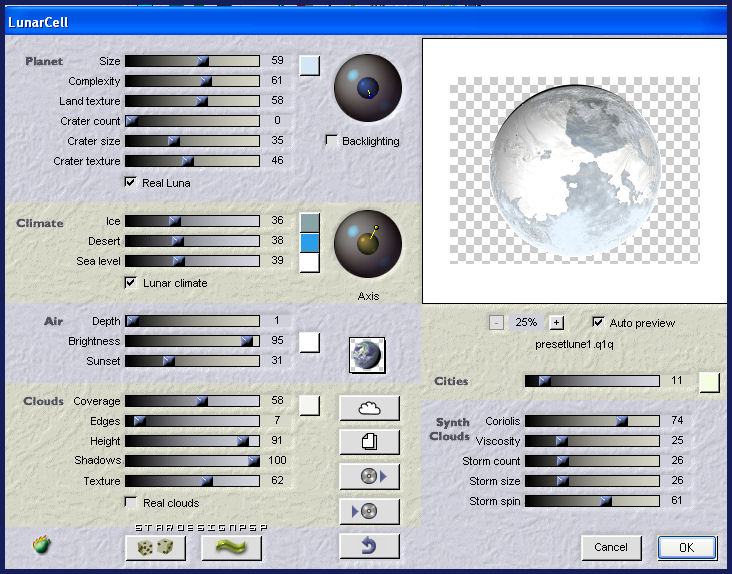Click the Size value 59
The height and width of the screenshot is (574, 732).
[277, 61]
